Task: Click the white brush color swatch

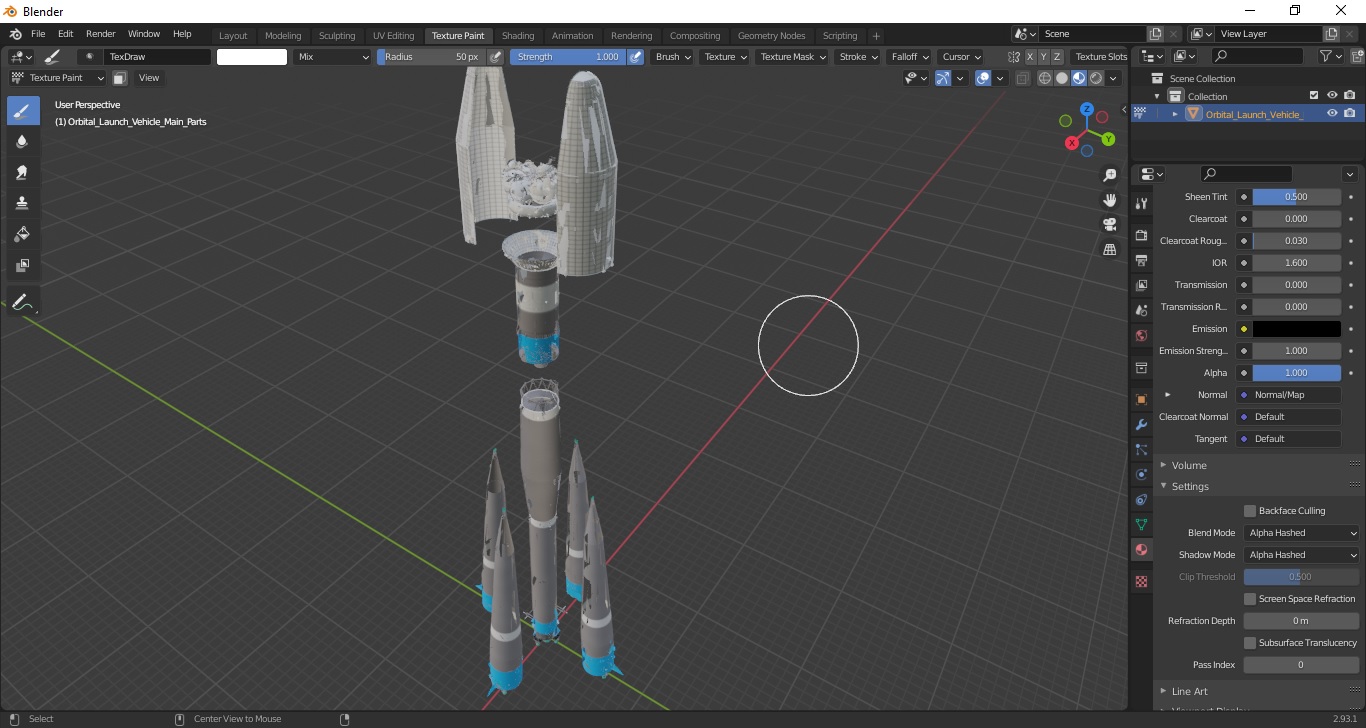Action: 252,57
